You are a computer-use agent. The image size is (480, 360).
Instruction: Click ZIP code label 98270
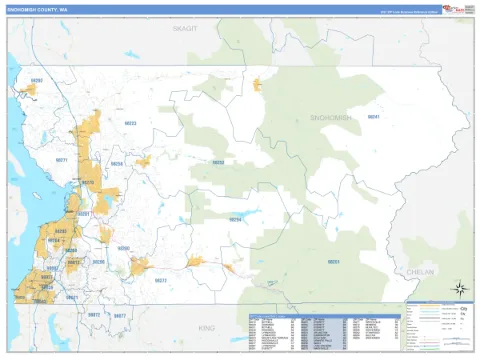[x=88, y=183]
